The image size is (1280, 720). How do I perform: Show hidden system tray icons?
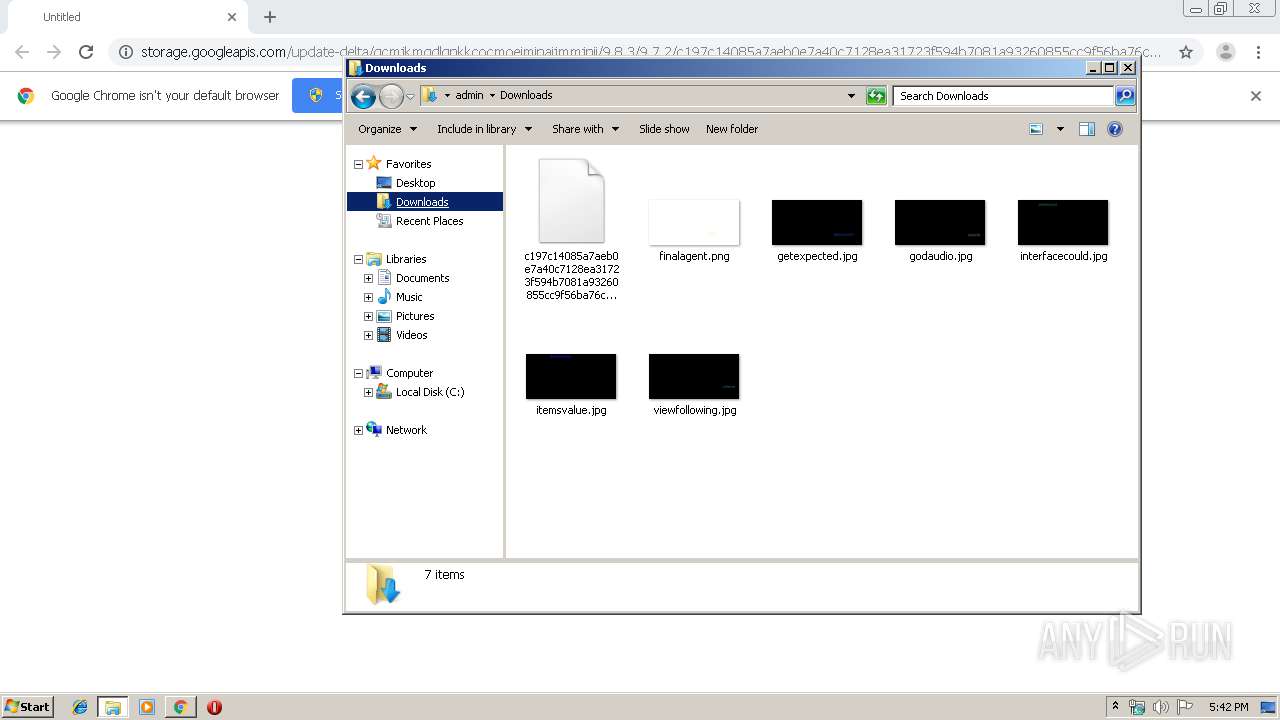(1115, 707)
